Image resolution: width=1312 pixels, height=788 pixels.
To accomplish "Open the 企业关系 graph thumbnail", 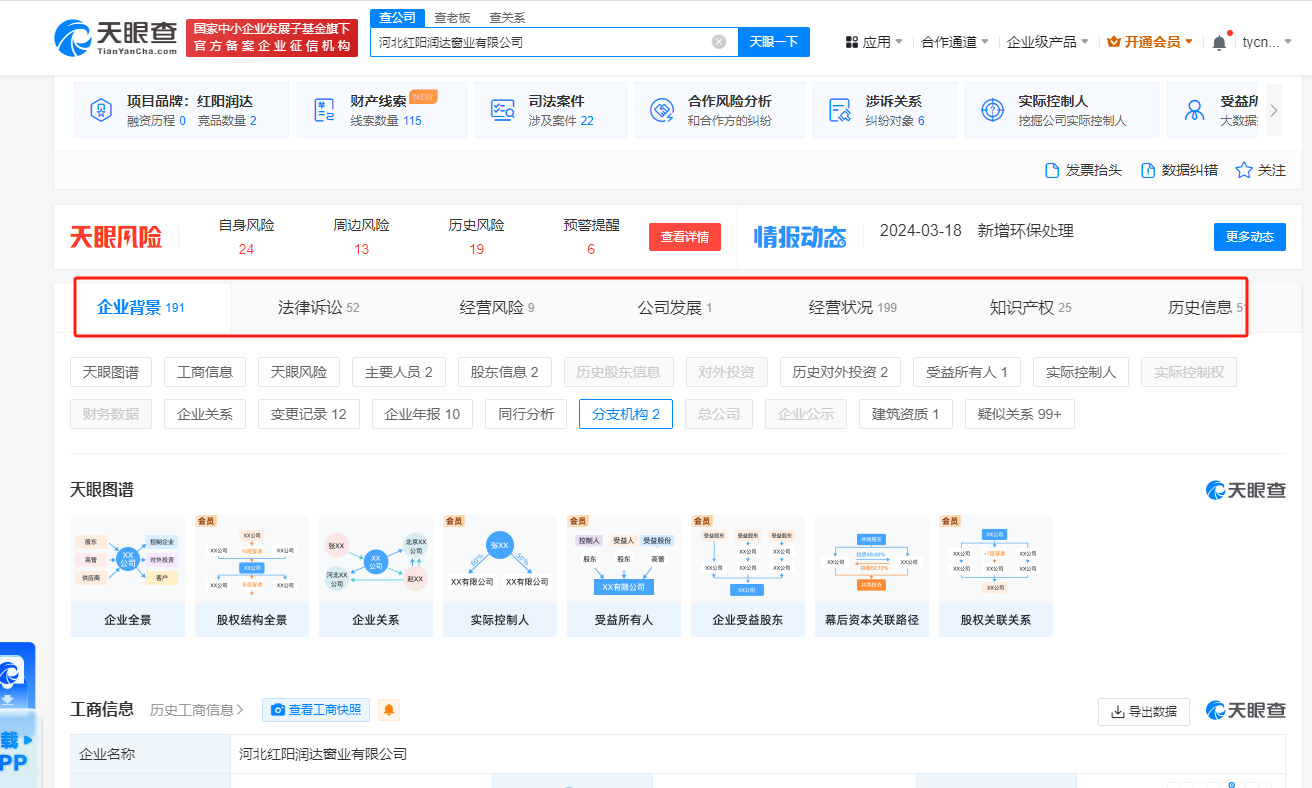I will pyautogui.click(x=376, y=576).
